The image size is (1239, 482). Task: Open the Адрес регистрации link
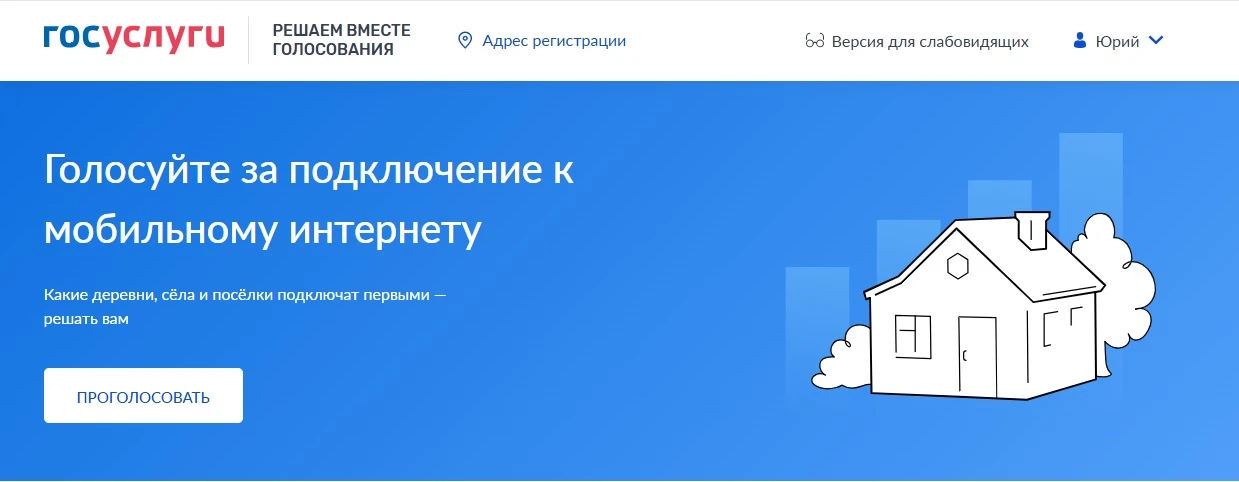tap(553, 41)
